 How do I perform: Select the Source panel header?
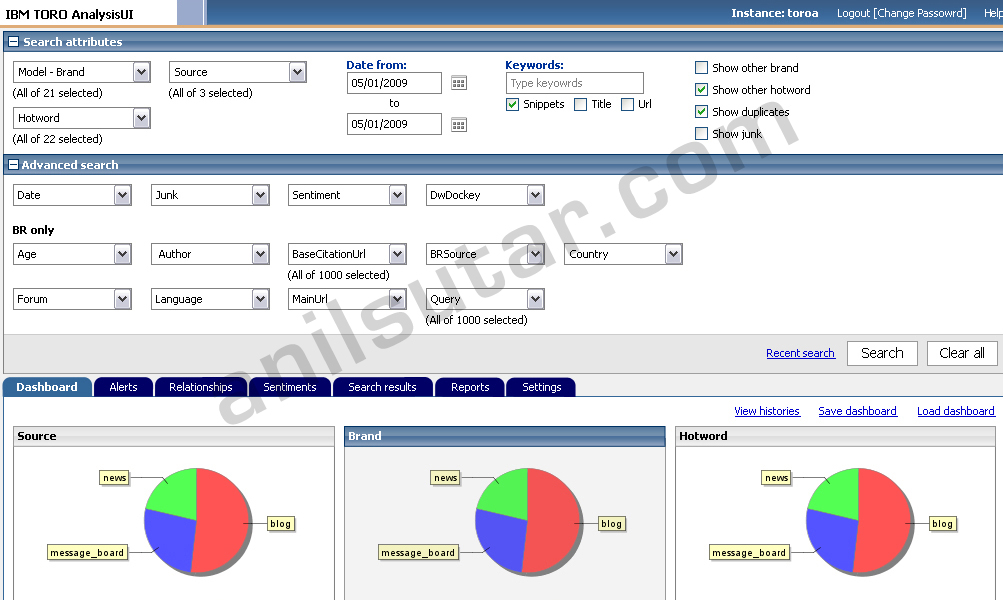coord(174,436)
